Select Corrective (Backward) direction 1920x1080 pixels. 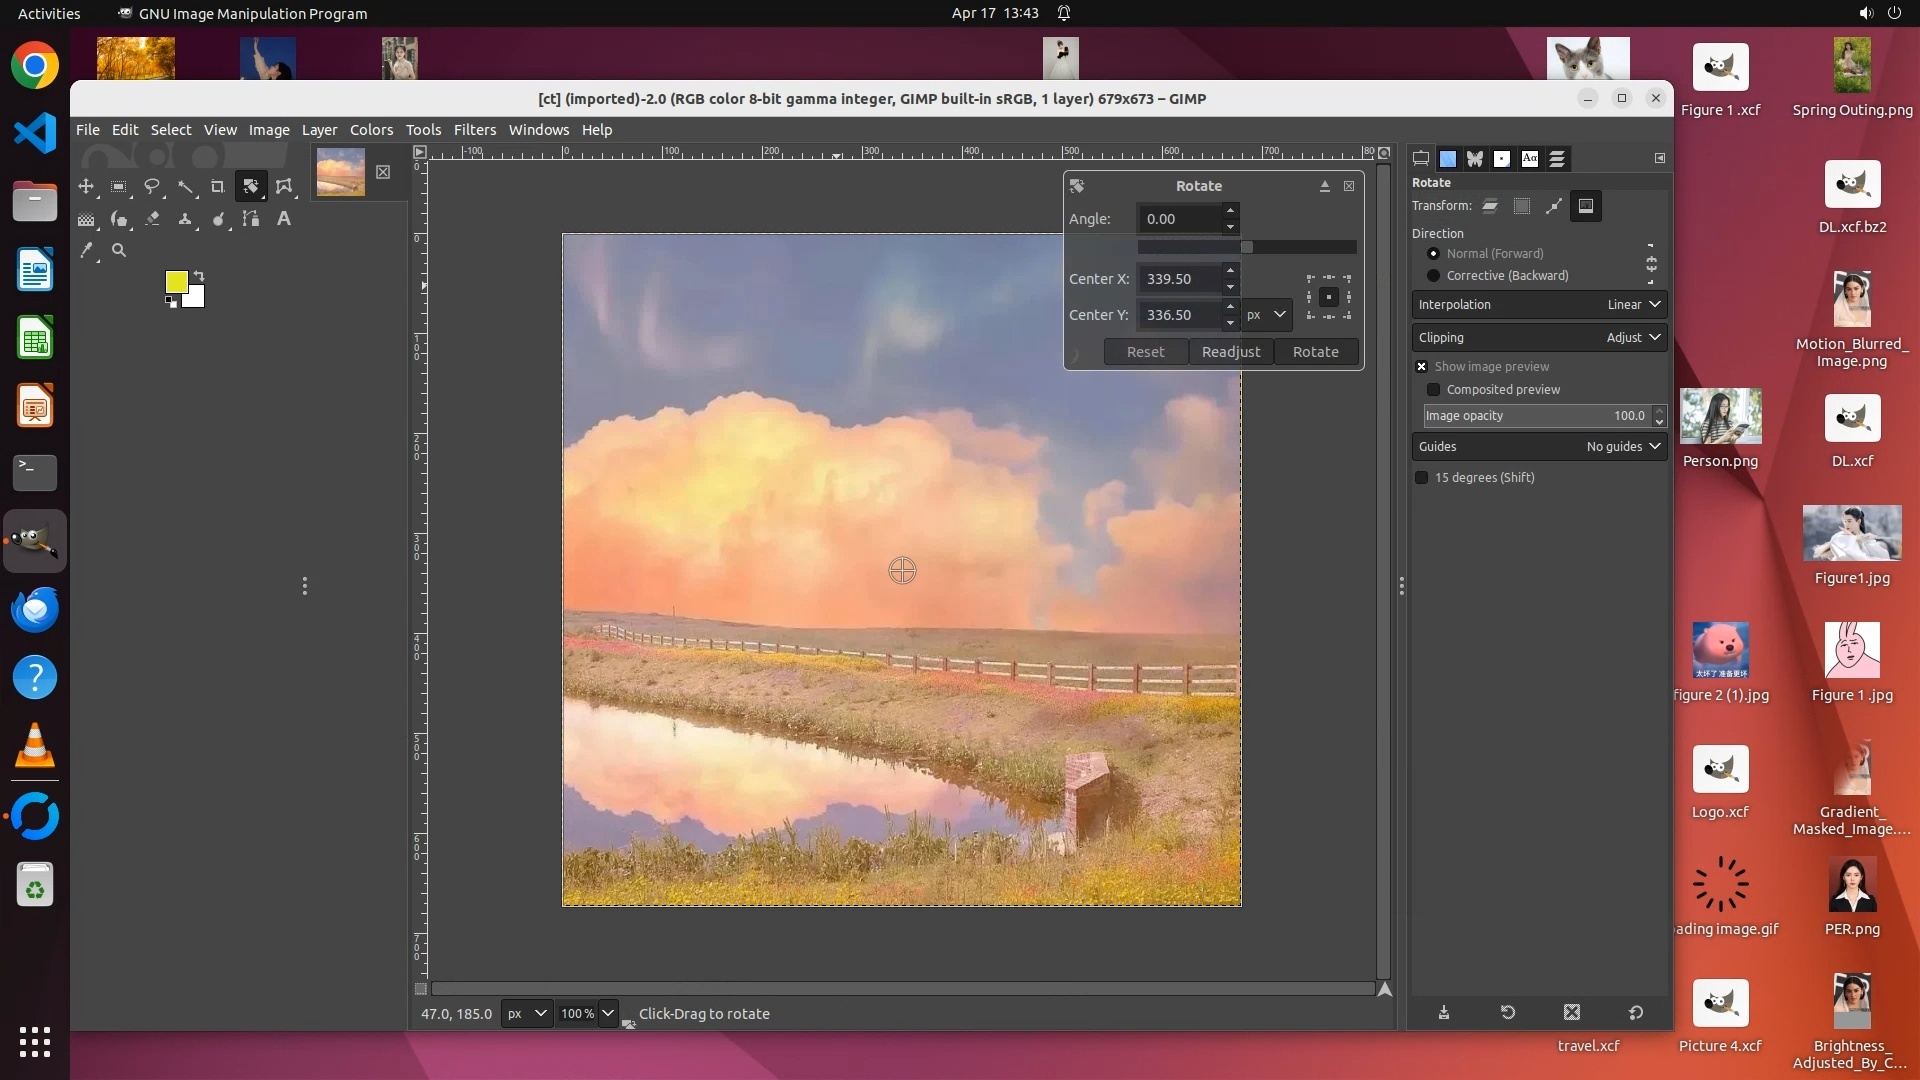1433,276
